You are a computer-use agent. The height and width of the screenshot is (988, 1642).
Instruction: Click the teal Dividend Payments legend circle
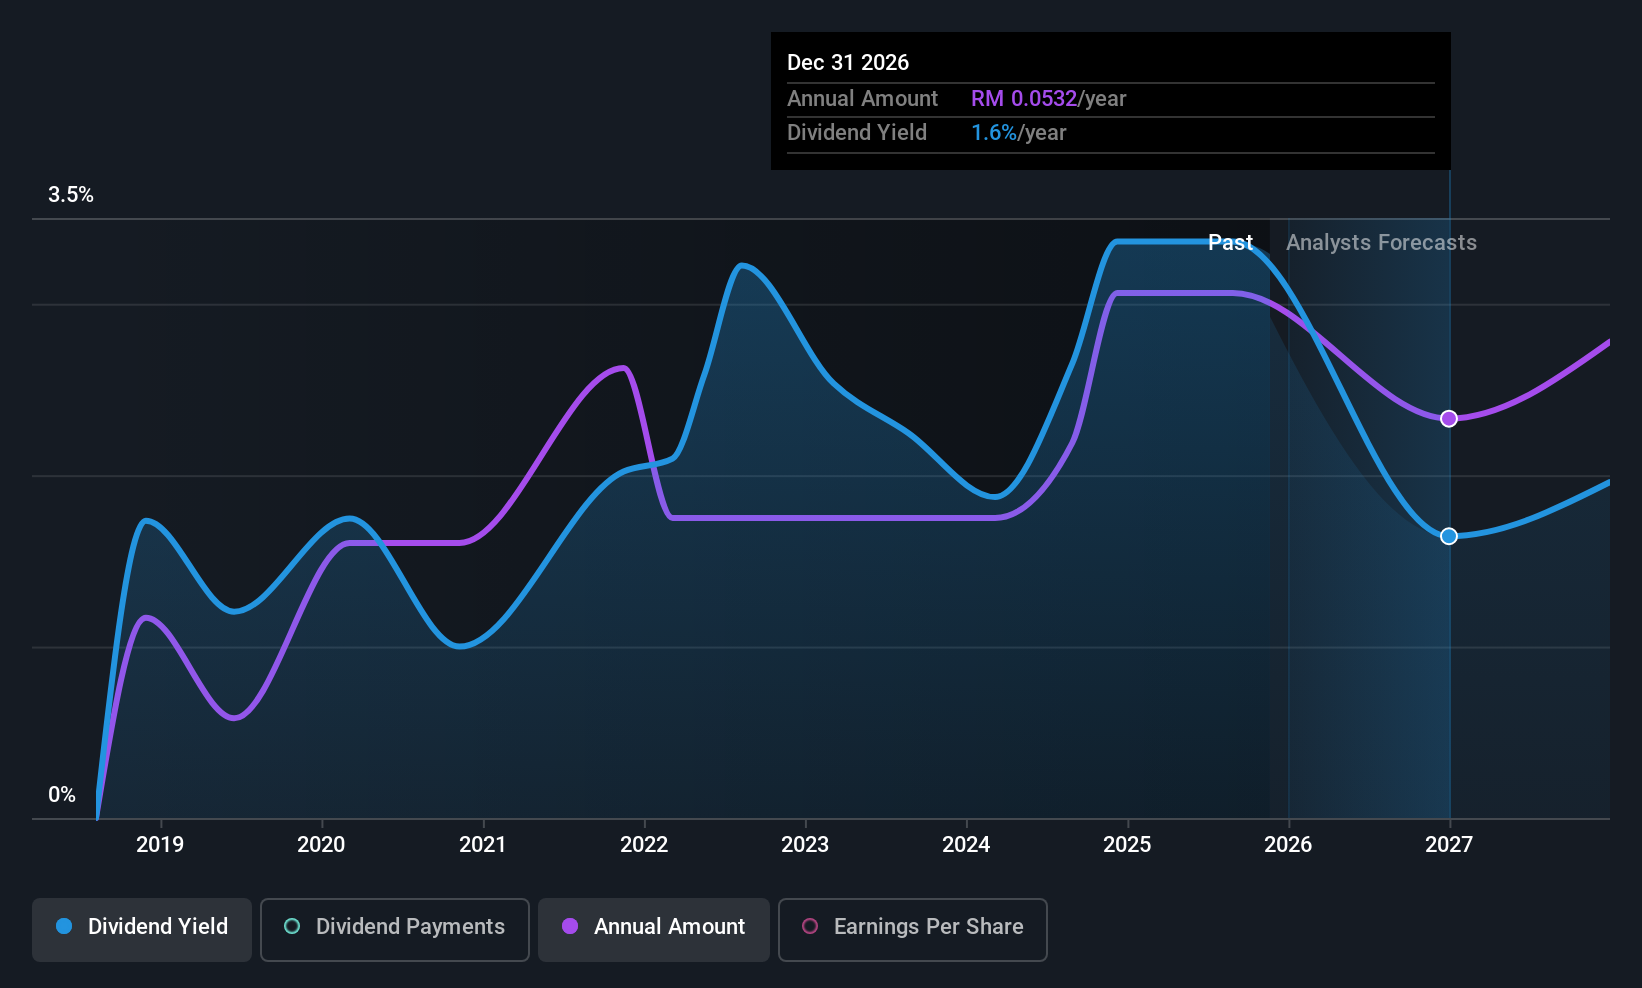pos(292,926)
